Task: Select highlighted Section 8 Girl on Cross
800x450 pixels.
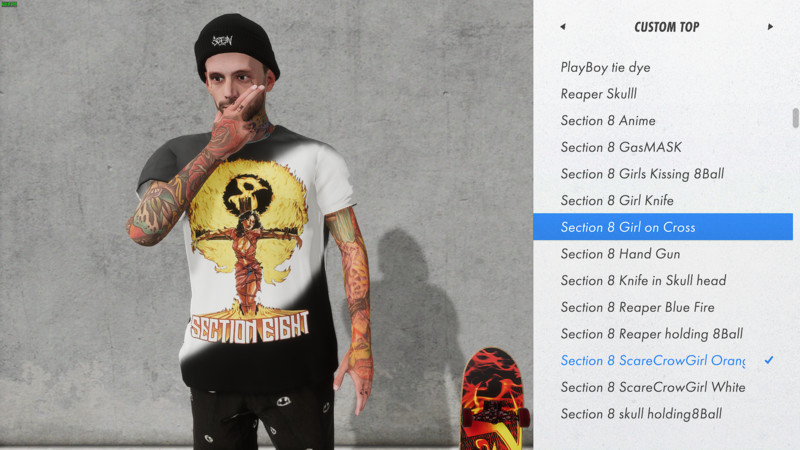Action: coord(663,227)
